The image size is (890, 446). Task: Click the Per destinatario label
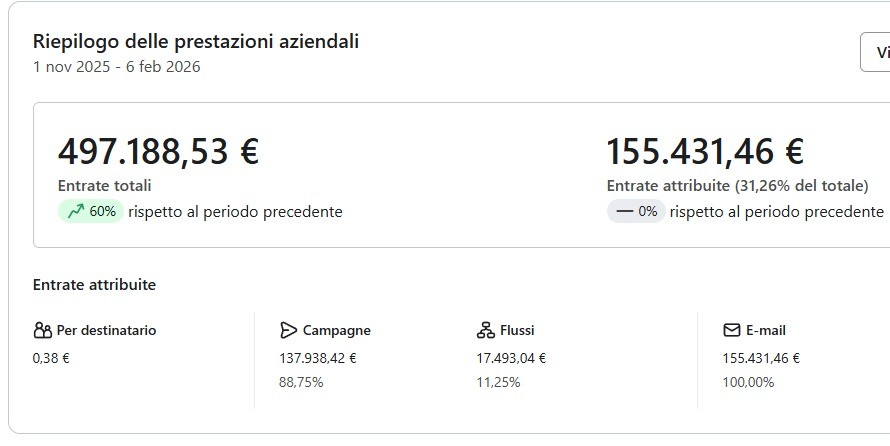tap(106, 331)
